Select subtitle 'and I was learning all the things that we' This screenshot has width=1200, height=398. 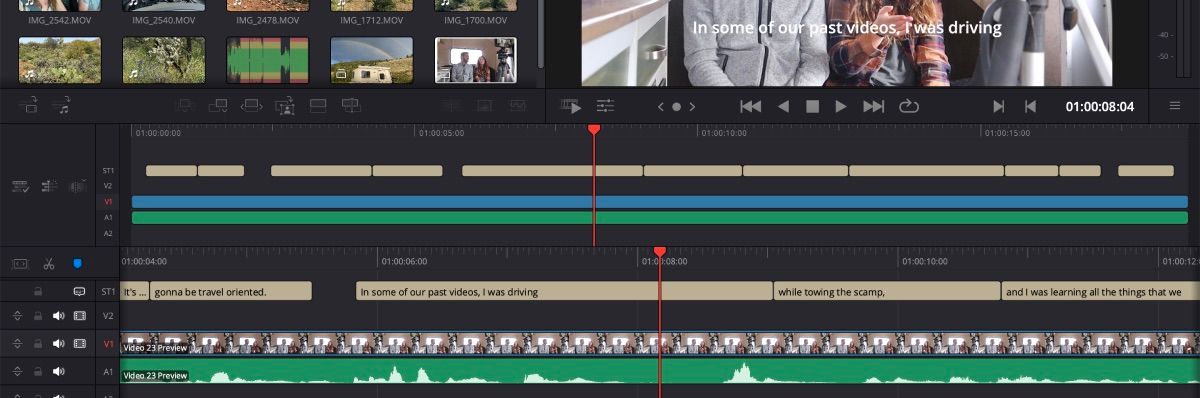click(x=1100, y=291)
